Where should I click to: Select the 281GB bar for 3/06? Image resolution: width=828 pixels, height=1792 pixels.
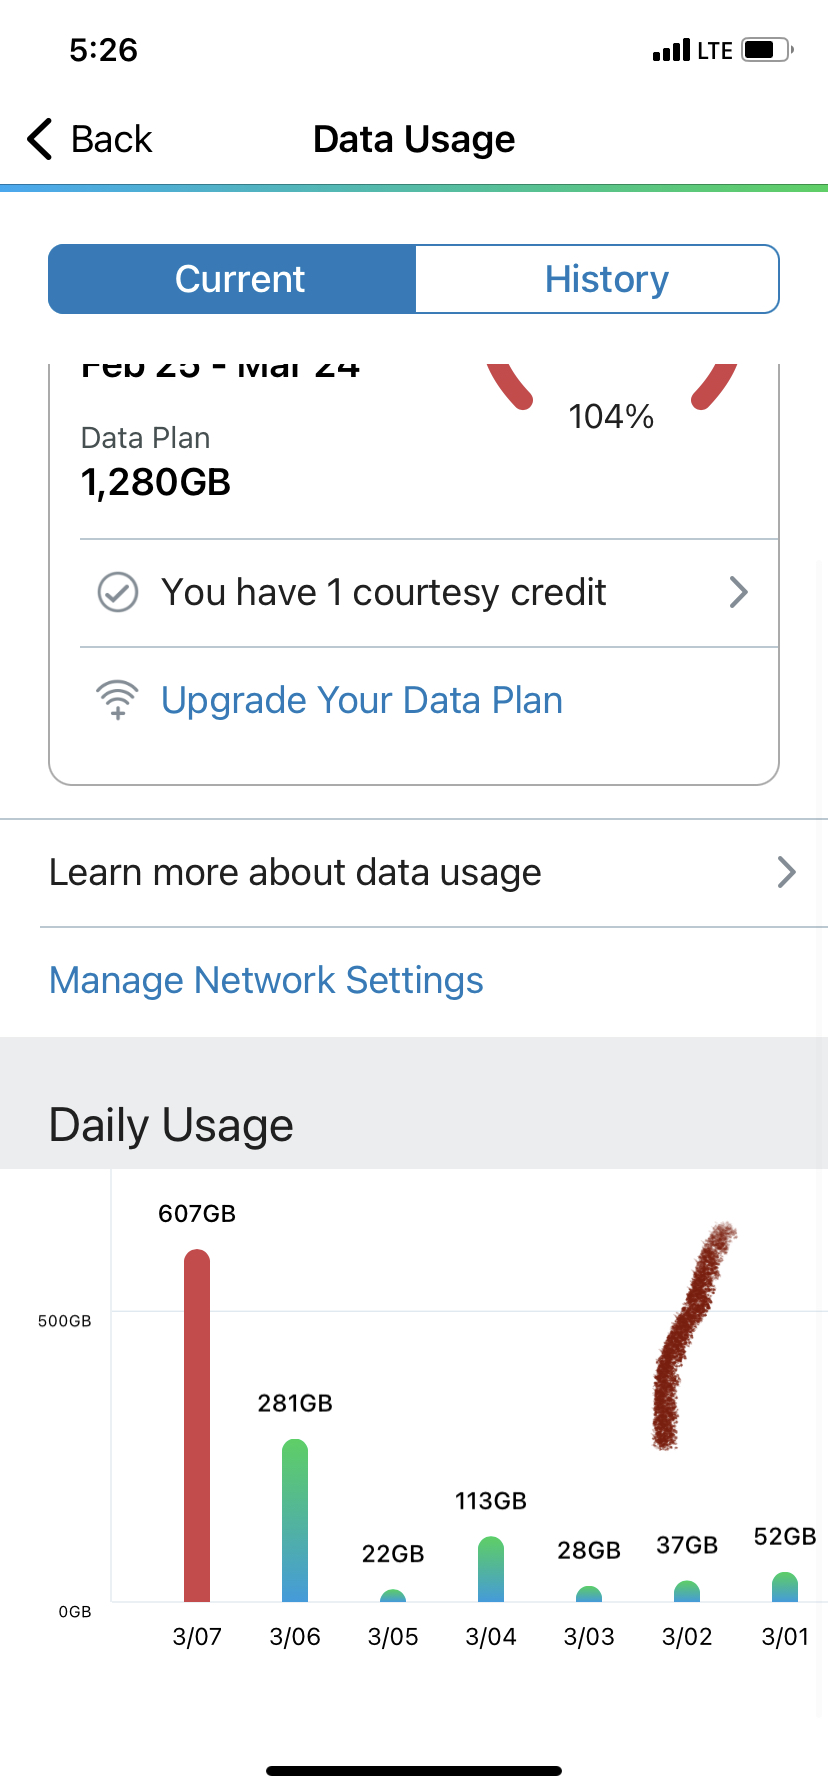[295, 1520]
